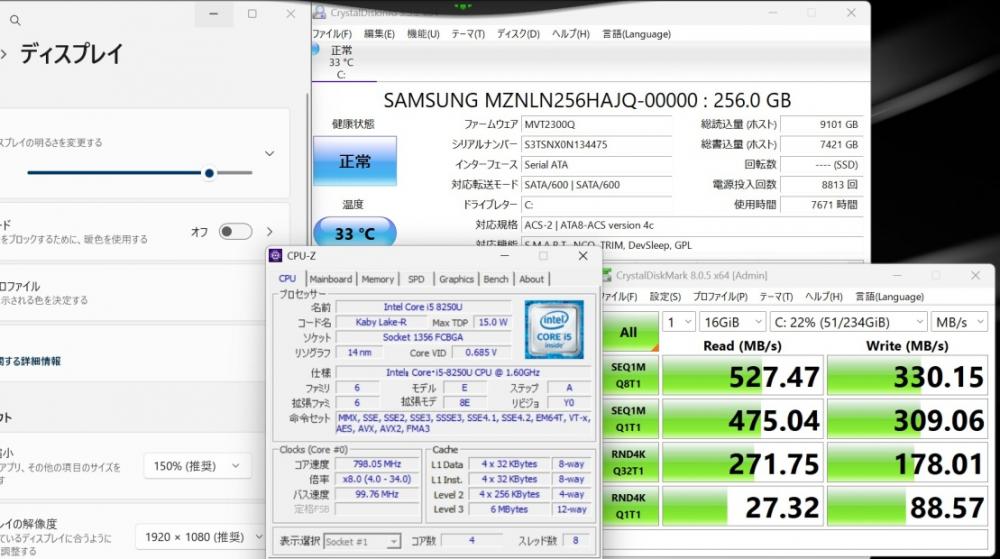Switch to the Graphics tab in CPU-Z
1000x559 pixels.
coord(457,279)
